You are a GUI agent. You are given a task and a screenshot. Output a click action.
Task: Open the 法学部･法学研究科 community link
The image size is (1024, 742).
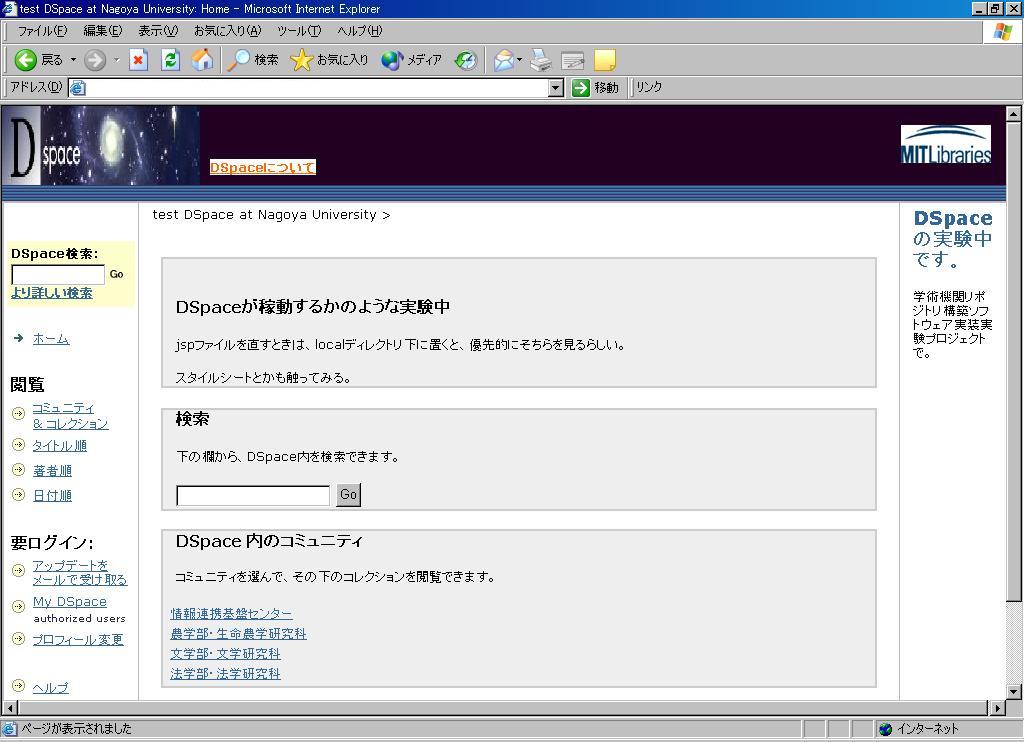[225, 674]
